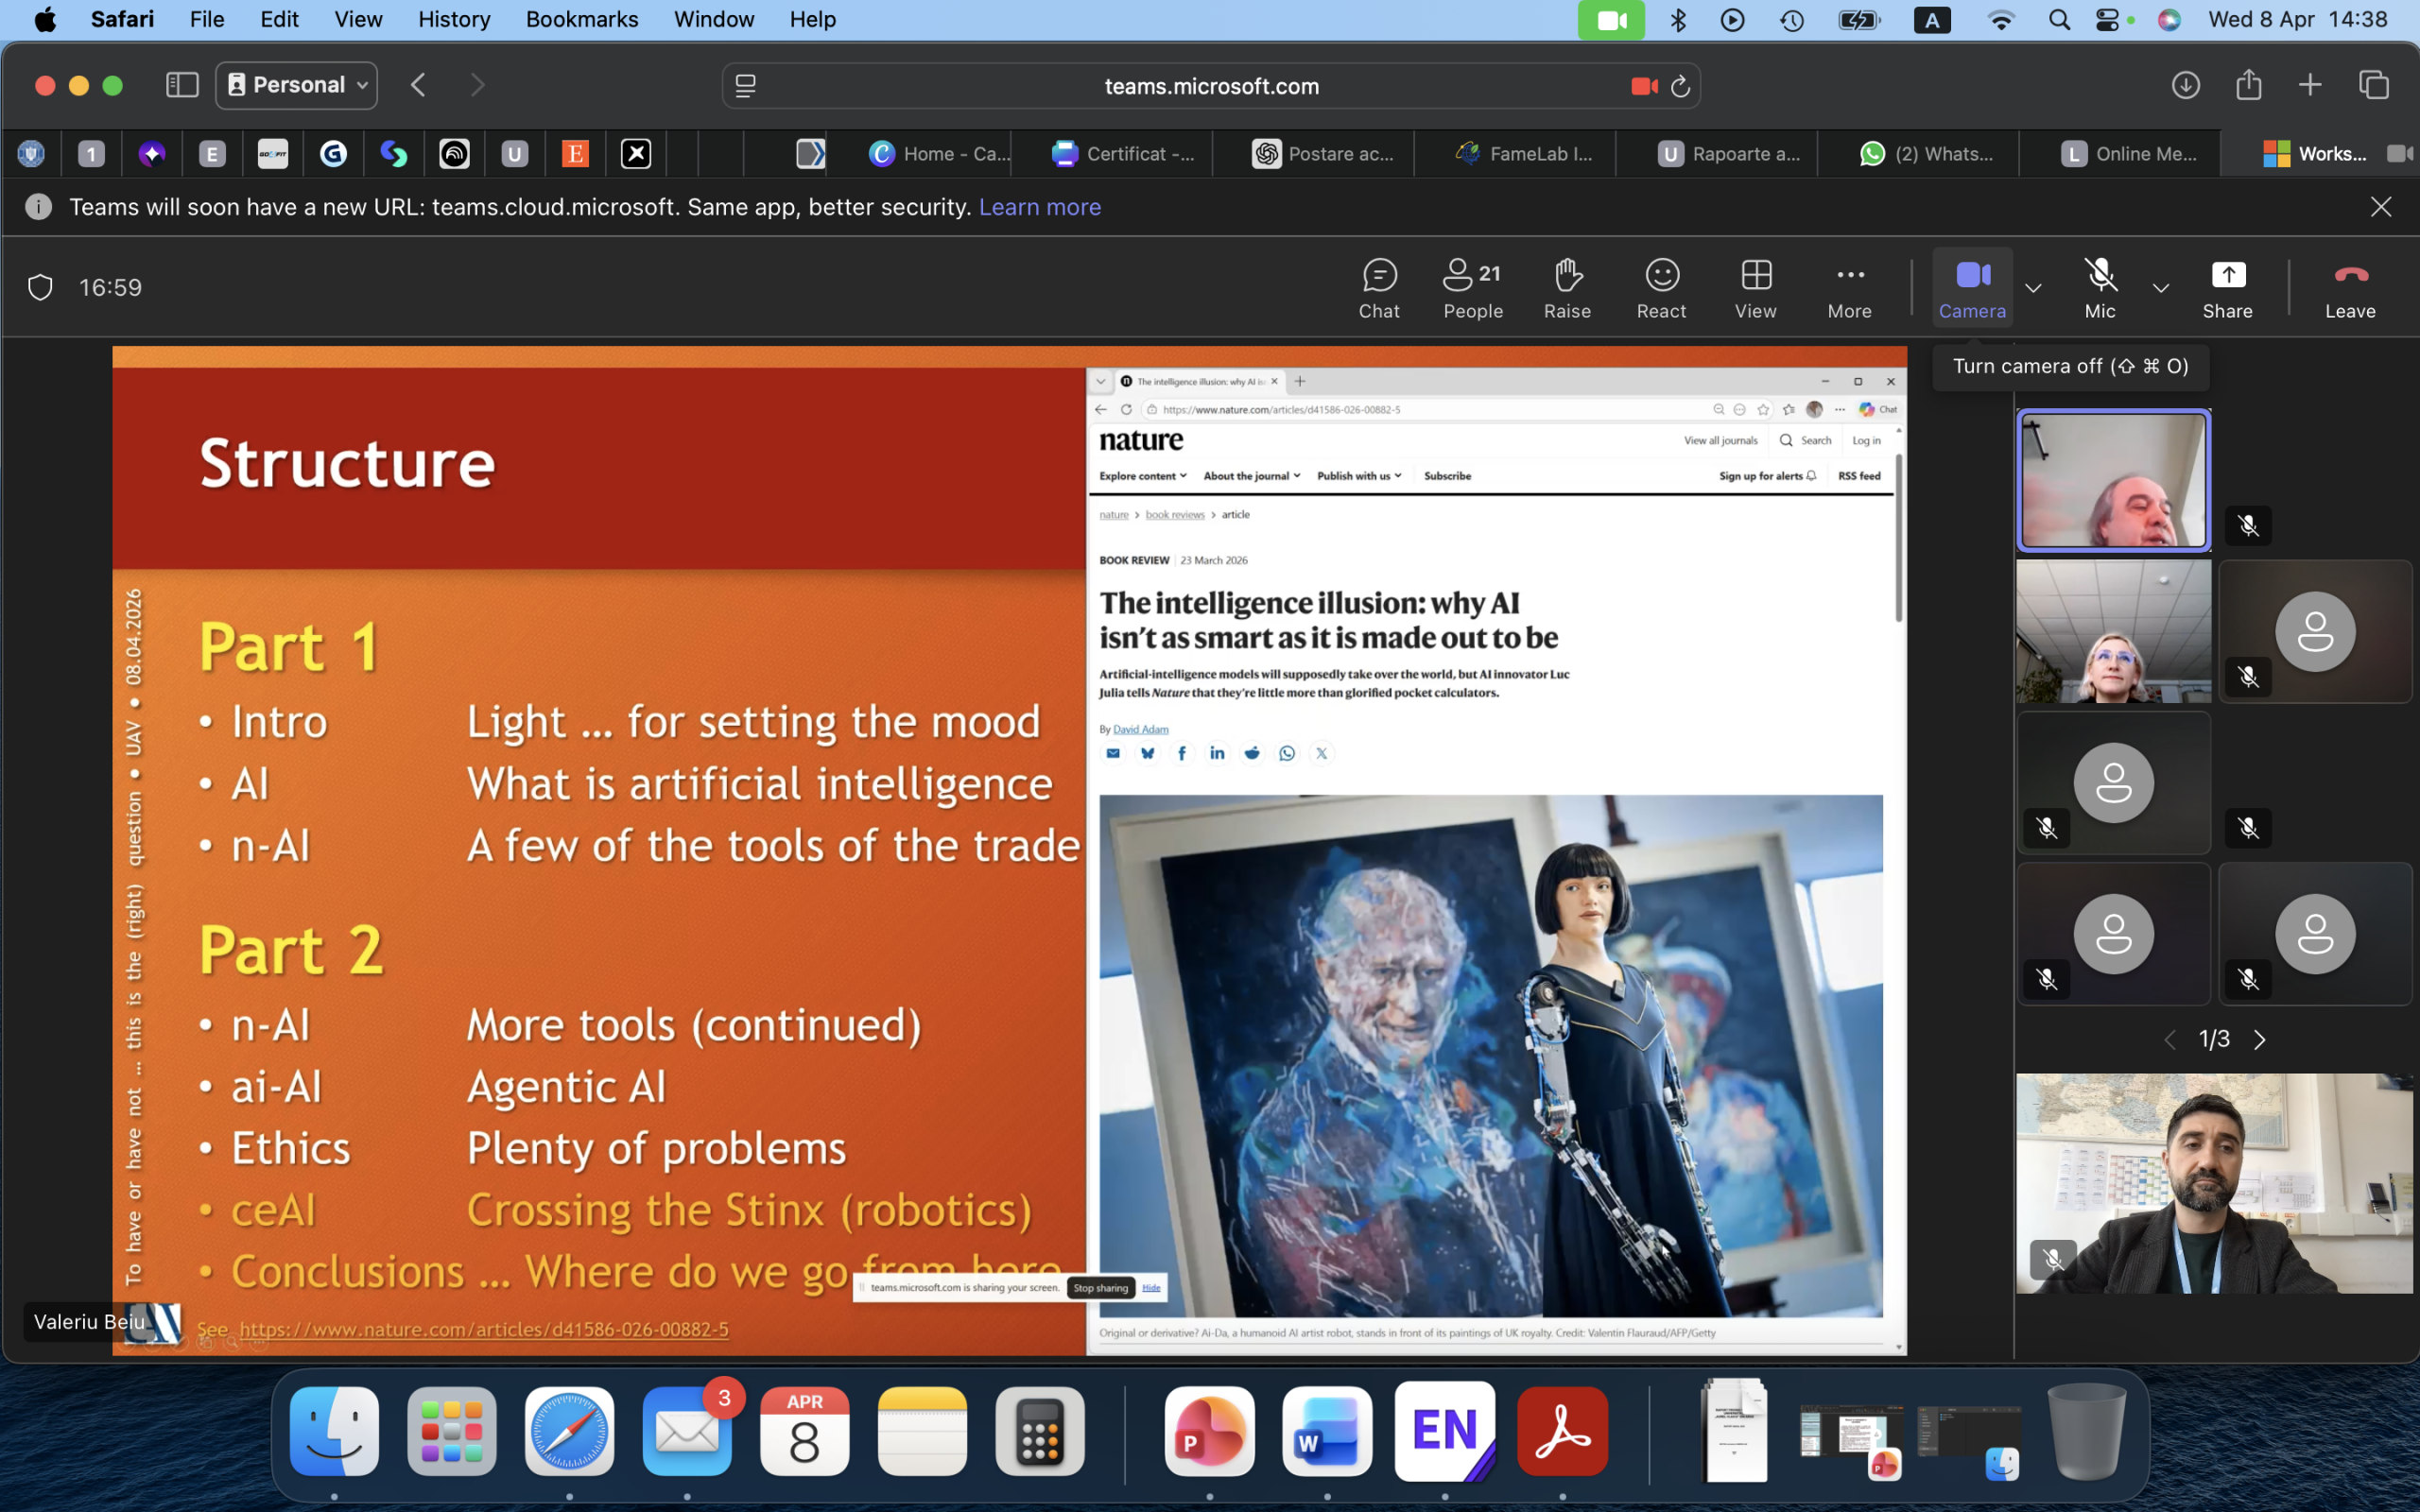The height and width of the screenshot is (1512, 2420).
Task: Expand microphone options chevron
Action: pyautogui.click(x=2161, y=288)
